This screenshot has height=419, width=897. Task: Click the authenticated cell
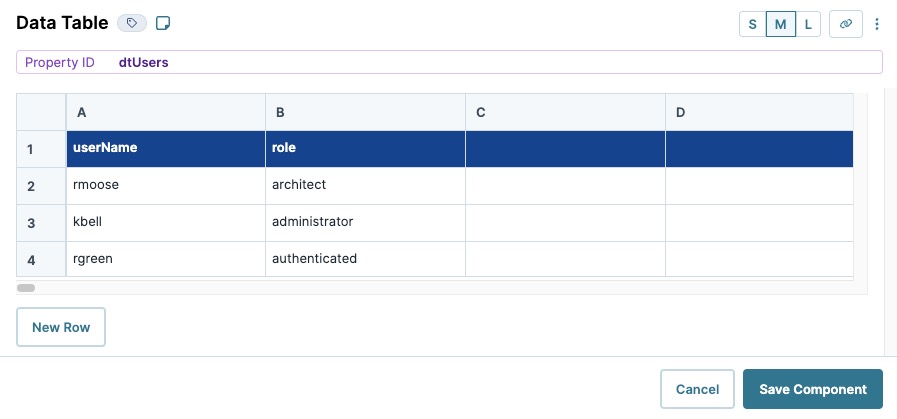(366, 259)
